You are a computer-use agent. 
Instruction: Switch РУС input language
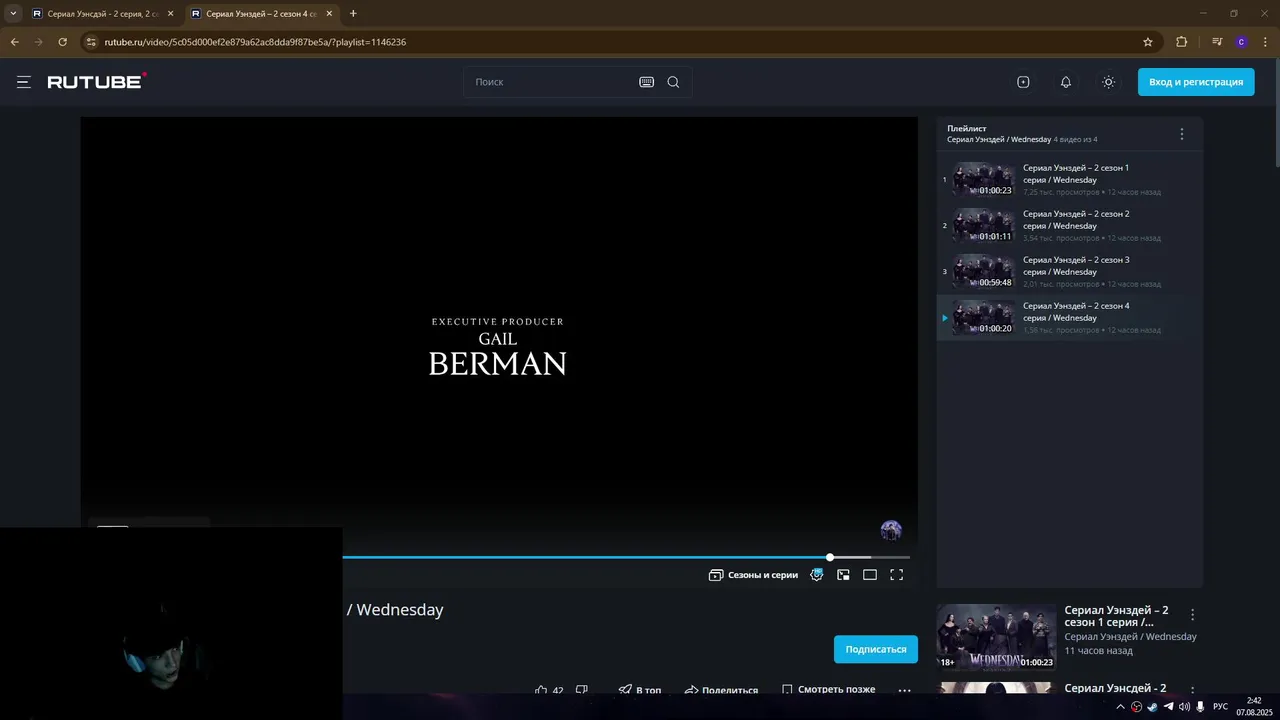coord(1220,707)
